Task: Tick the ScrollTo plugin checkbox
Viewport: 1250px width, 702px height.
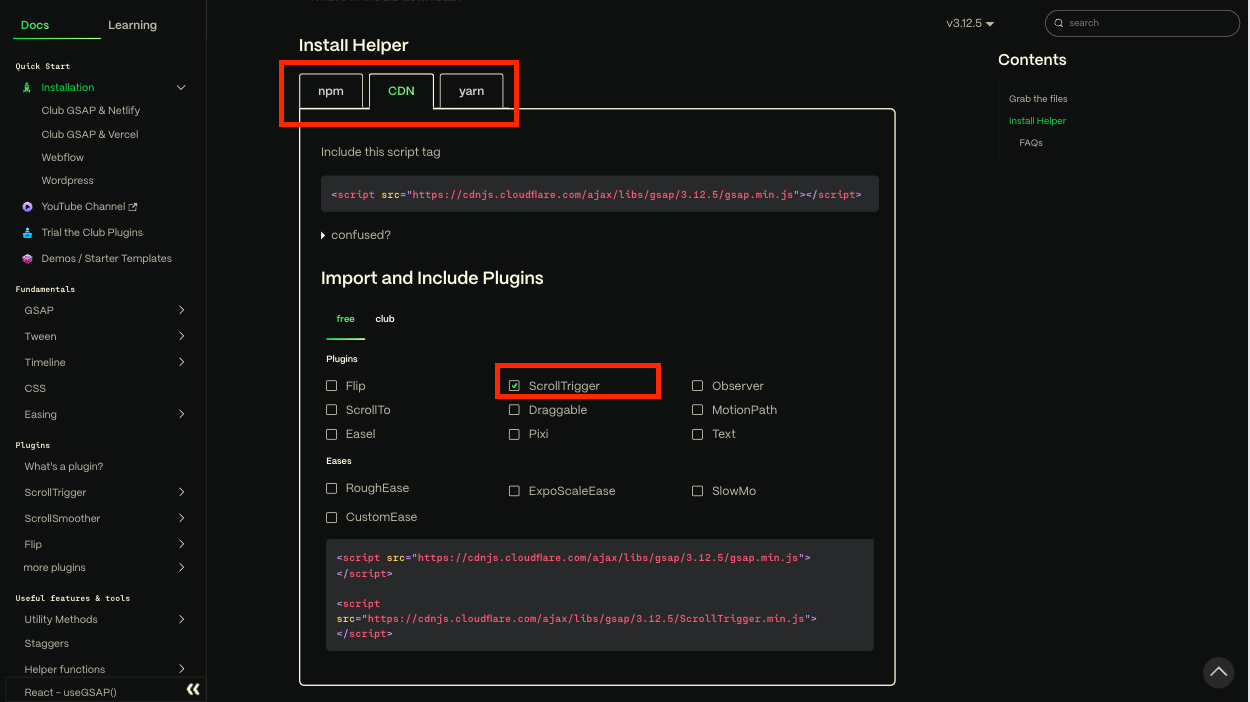Action: (332, 410)
